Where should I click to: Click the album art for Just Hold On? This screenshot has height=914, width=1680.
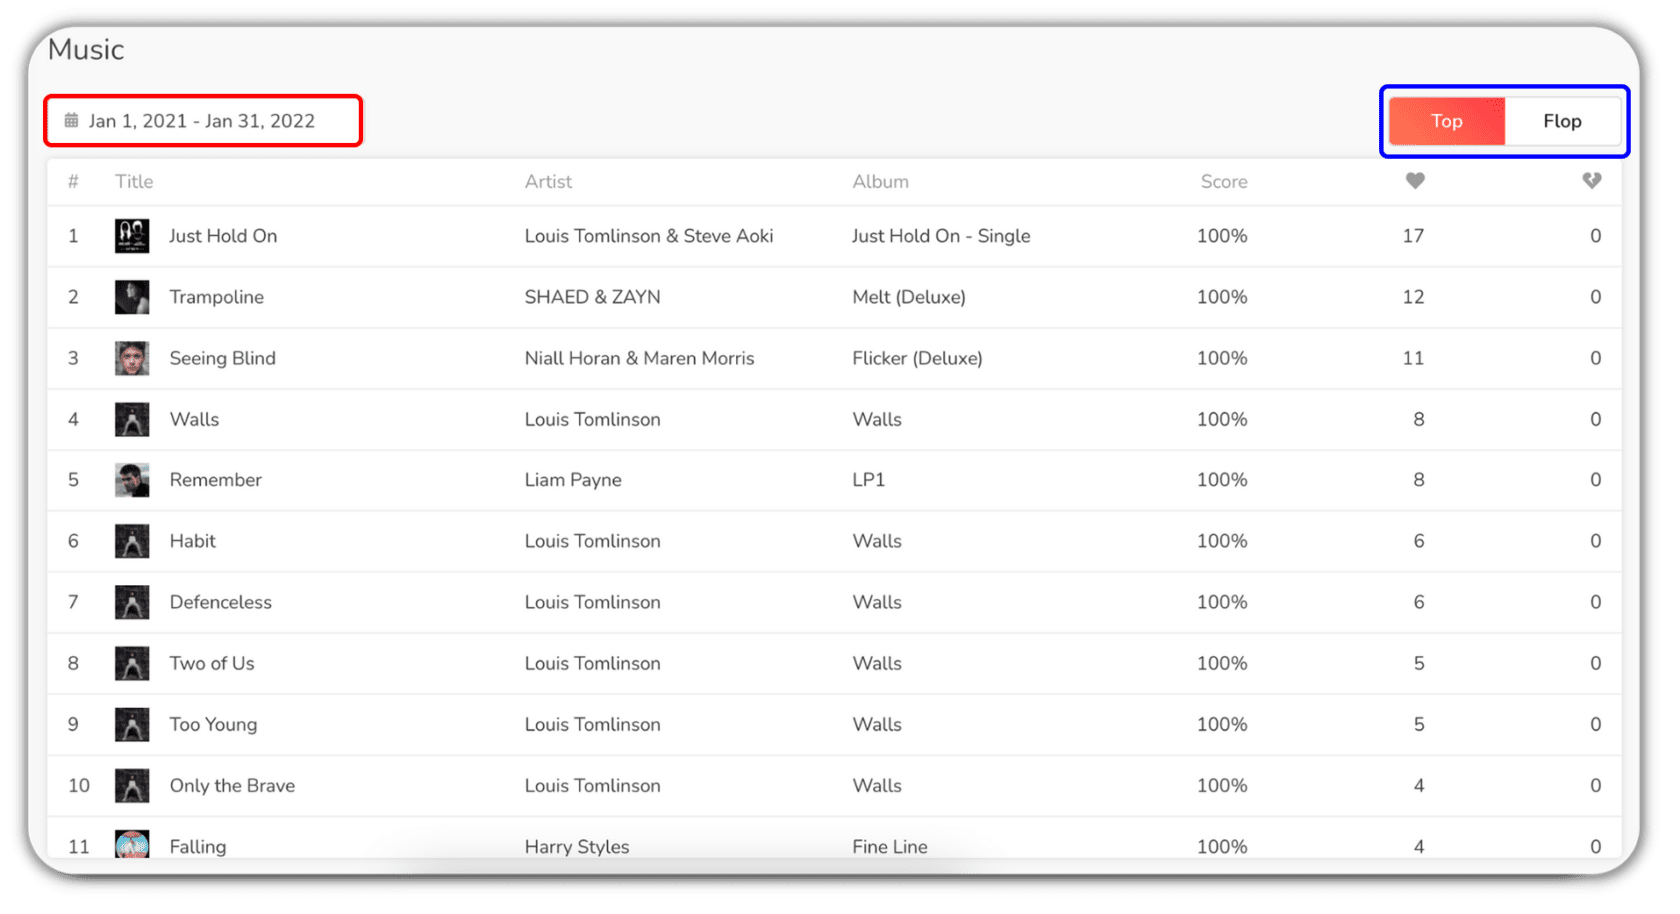pyautogui.click(x=131, y=236)
